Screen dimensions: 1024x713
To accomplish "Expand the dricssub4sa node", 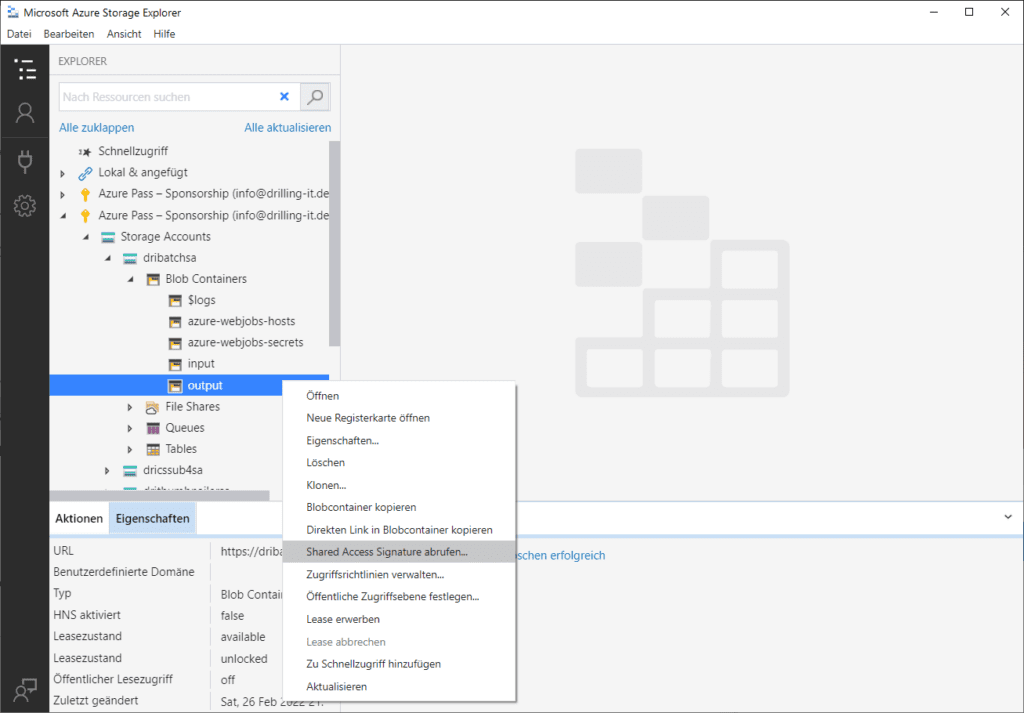I will (x=108, y=471).
